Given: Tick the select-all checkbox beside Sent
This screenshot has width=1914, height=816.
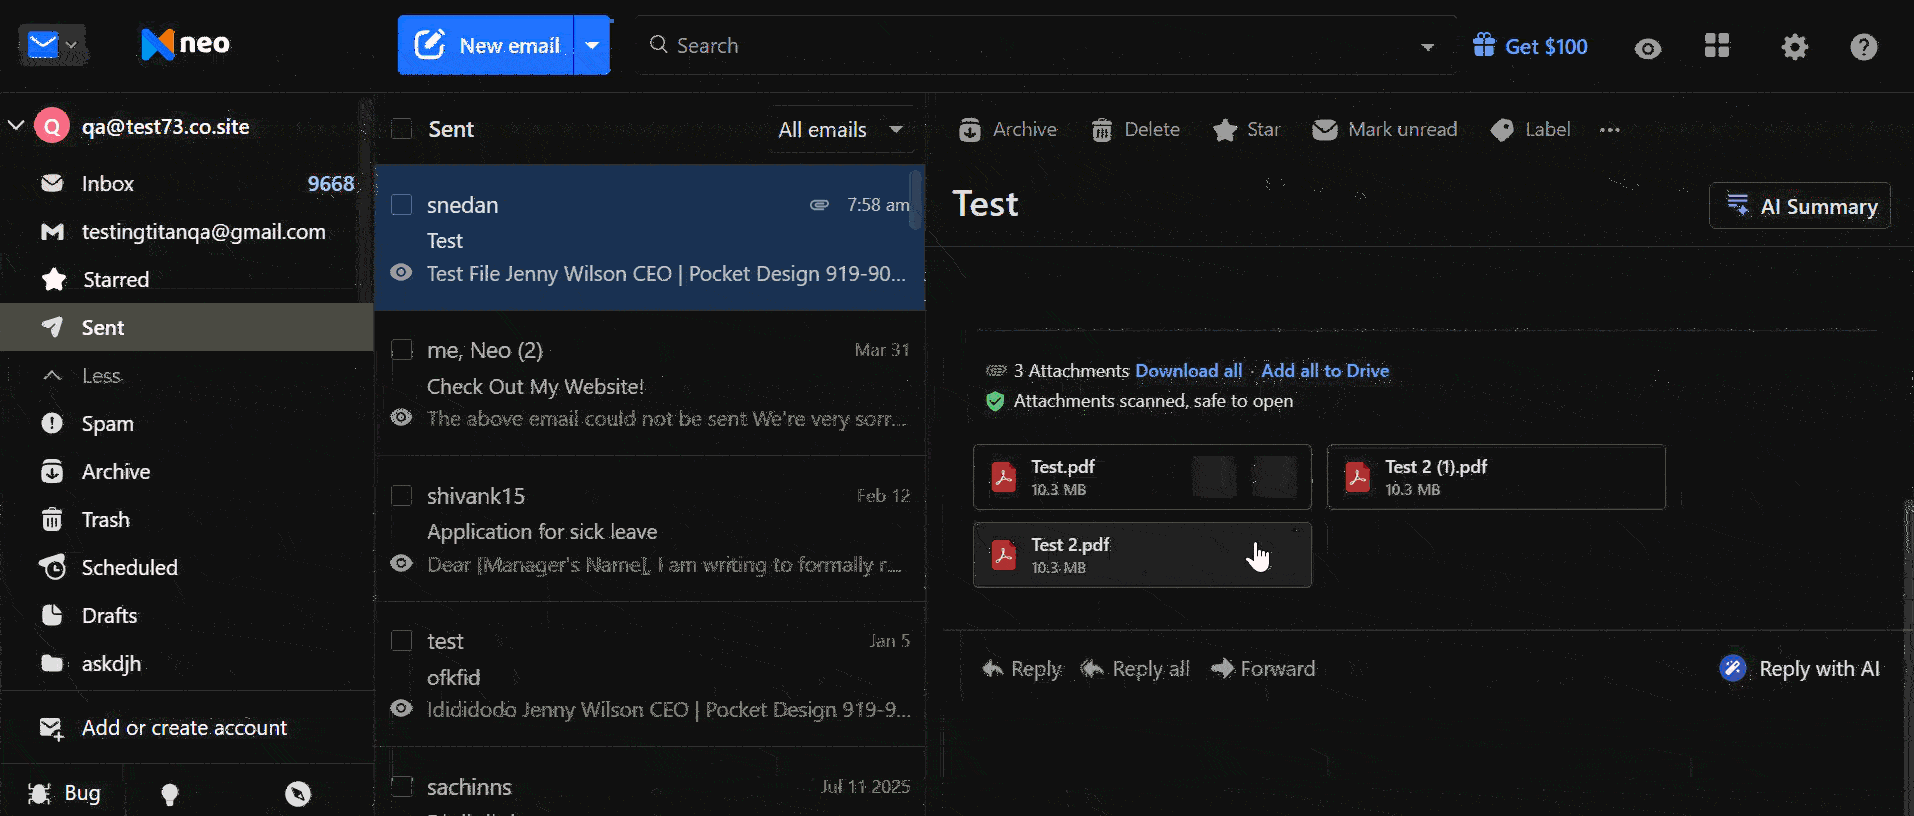Looking at the screenshot, I should [402, 129].
